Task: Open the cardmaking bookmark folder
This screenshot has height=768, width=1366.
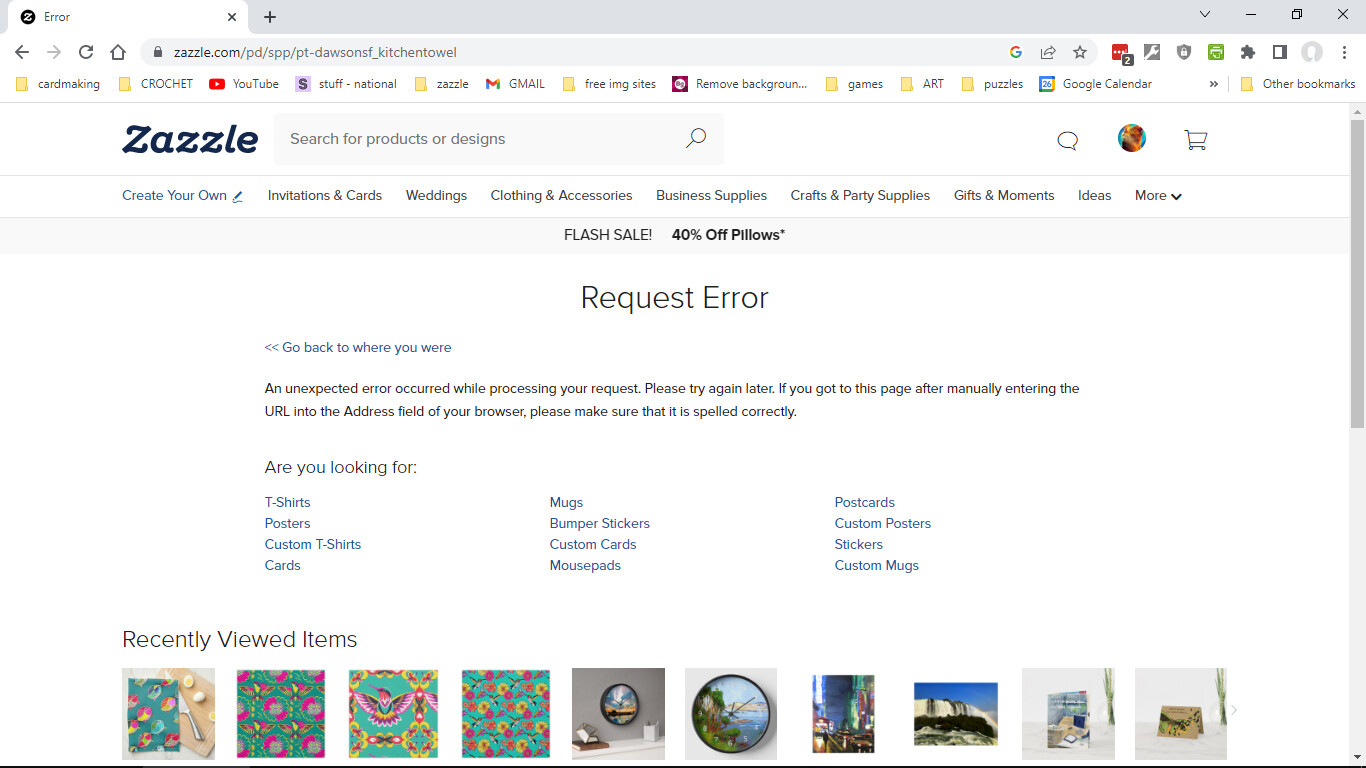Action: (x=58, y=84)
